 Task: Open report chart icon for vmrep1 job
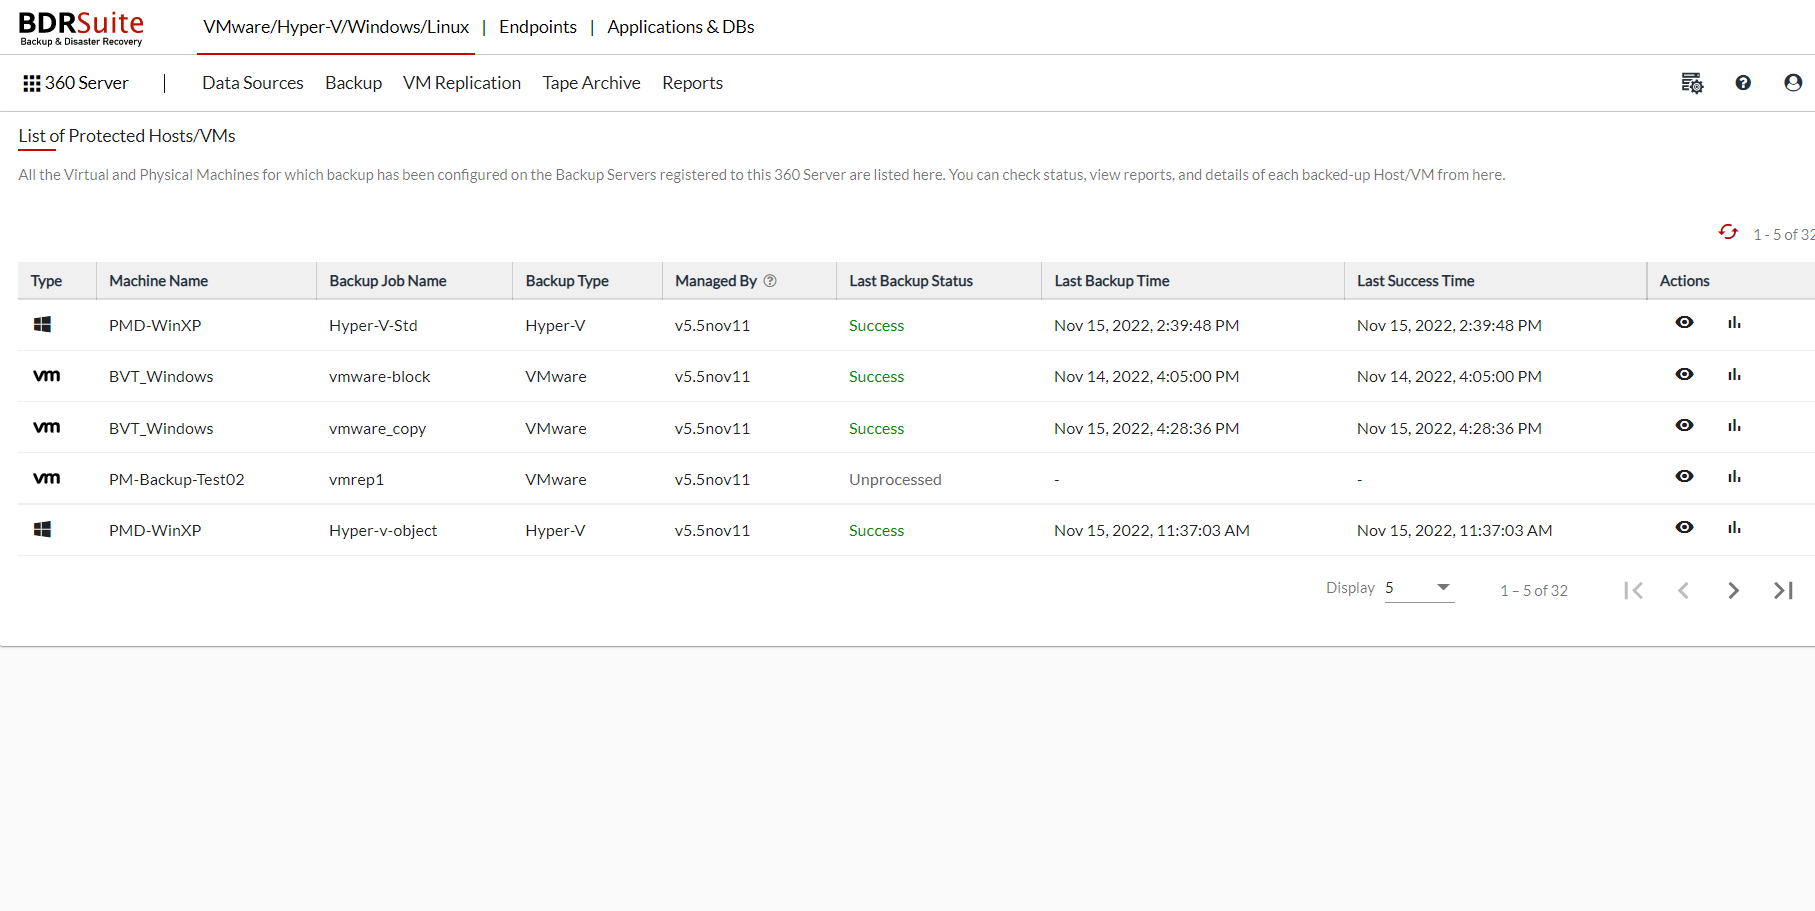tap(1734, 476)
